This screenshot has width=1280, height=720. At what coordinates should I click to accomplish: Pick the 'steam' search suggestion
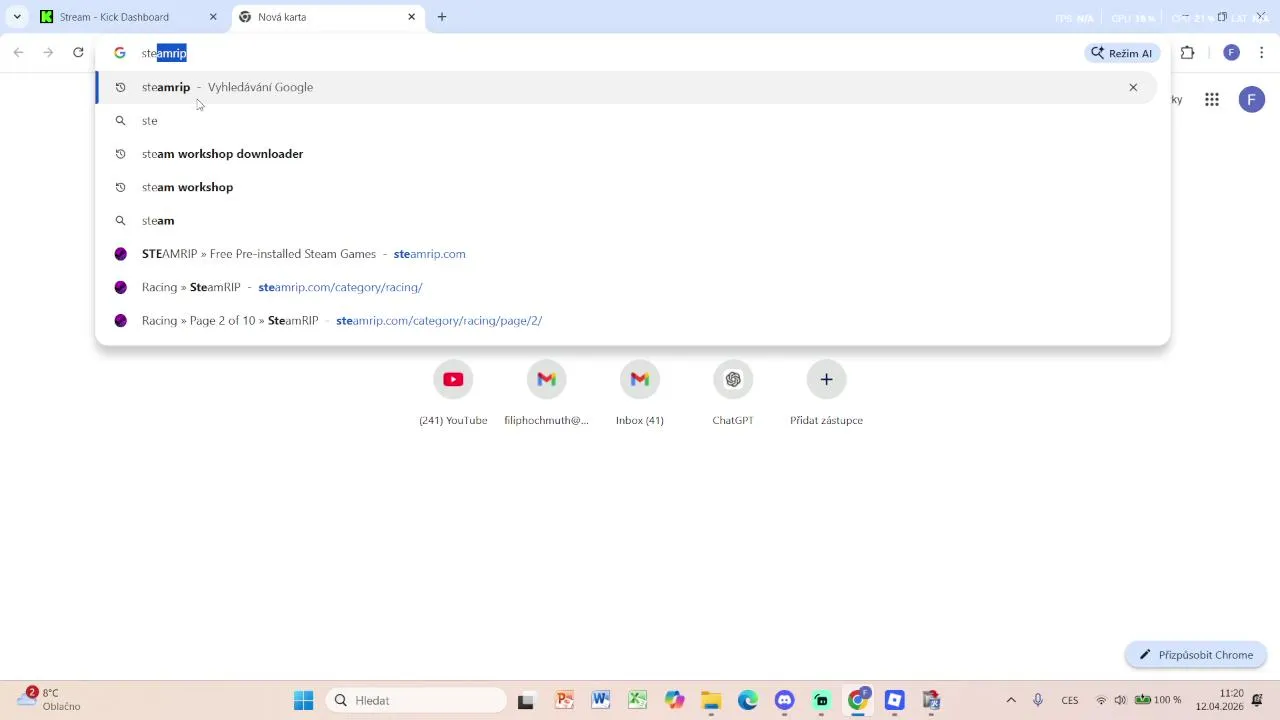[x=626, y=220]
